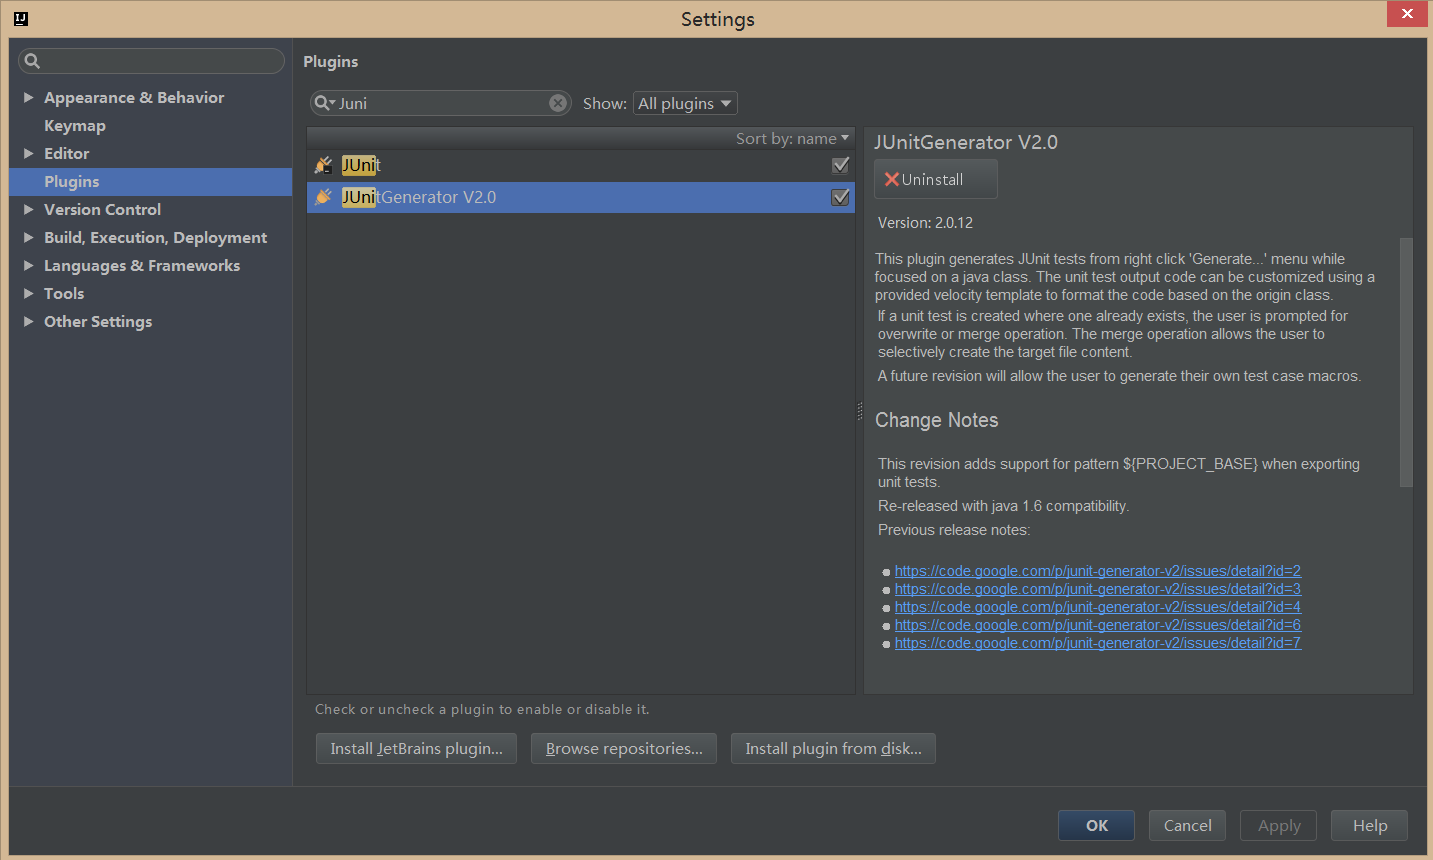Open the Show All plugins dropdown
Screen dimensions: 1433x860
tap(685, 103)
